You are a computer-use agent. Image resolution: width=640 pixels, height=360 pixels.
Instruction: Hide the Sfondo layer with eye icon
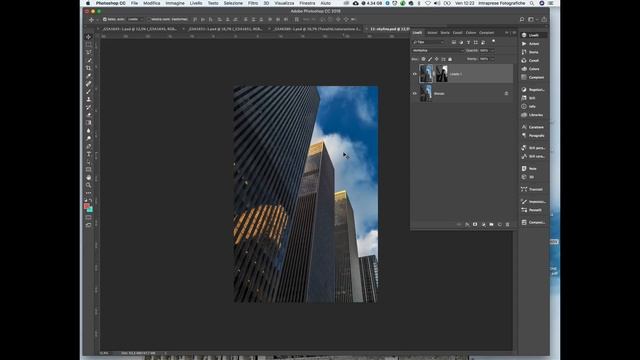coord(415,93)
